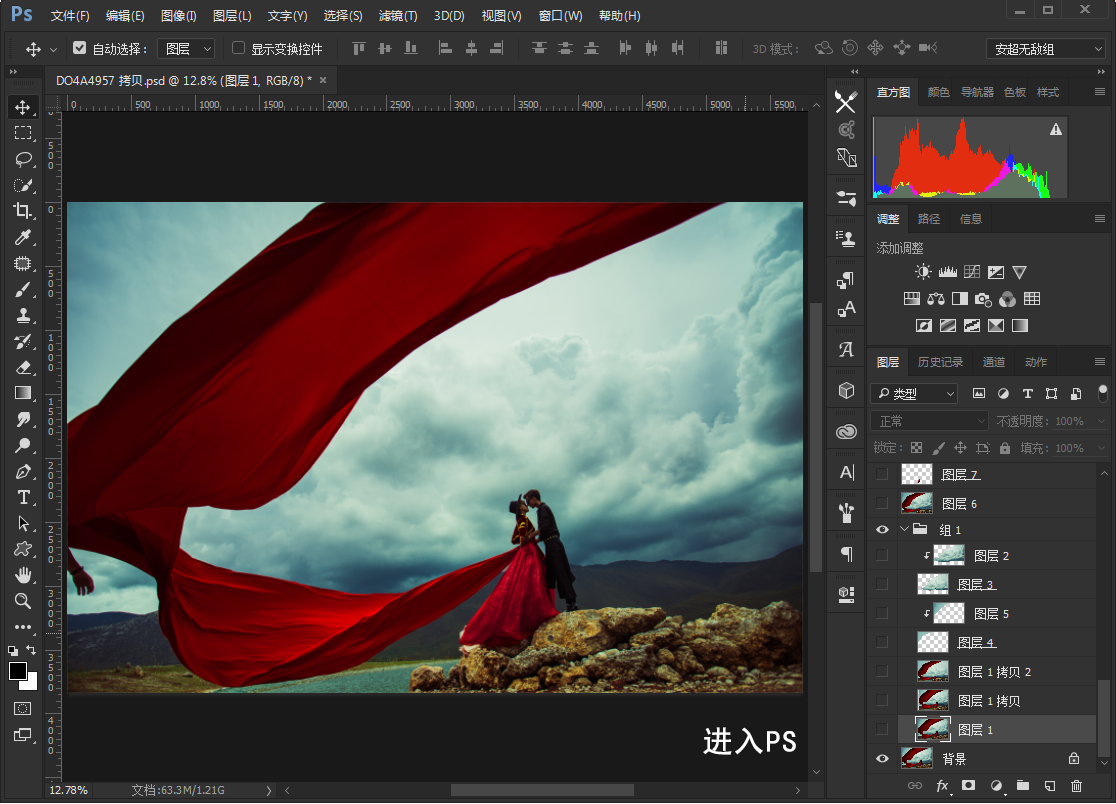Screen dimensions: 1116x804
Task: Select the Path Selection tool
Action: pyautogui.click(x=23, y=523)
